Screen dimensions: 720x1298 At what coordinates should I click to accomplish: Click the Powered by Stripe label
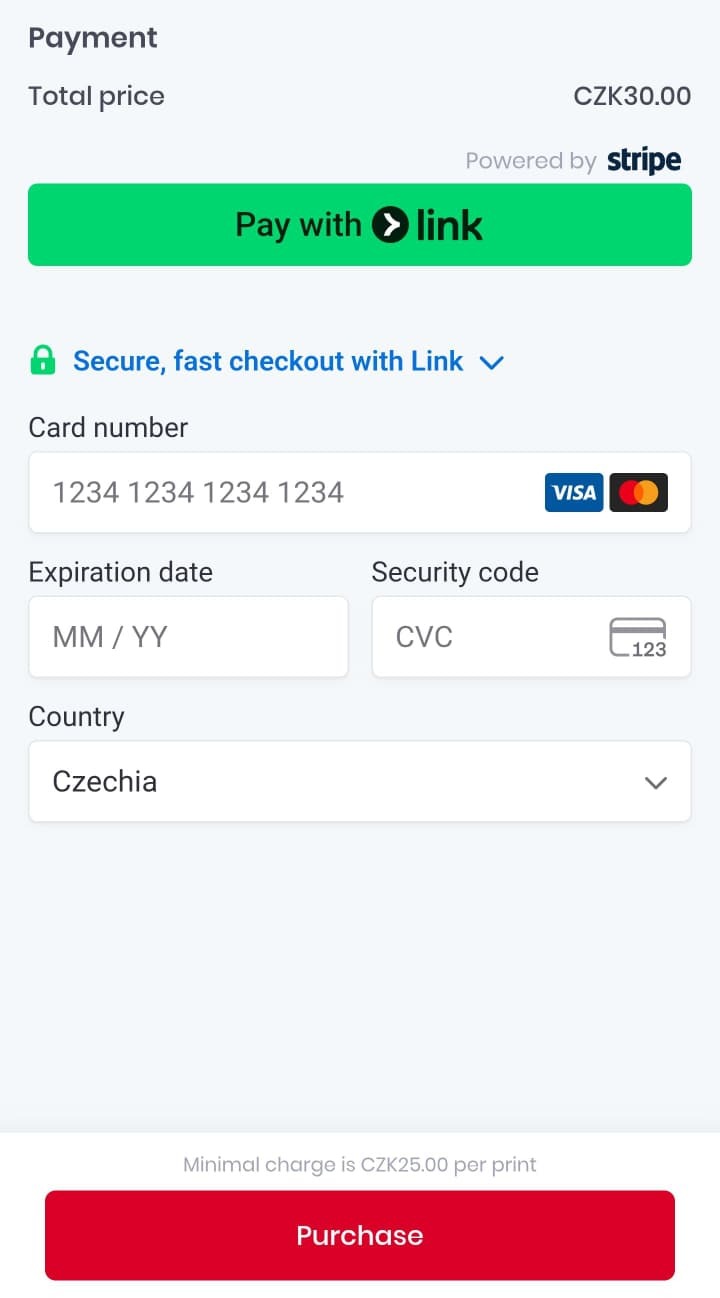click(x=532, y=160)
